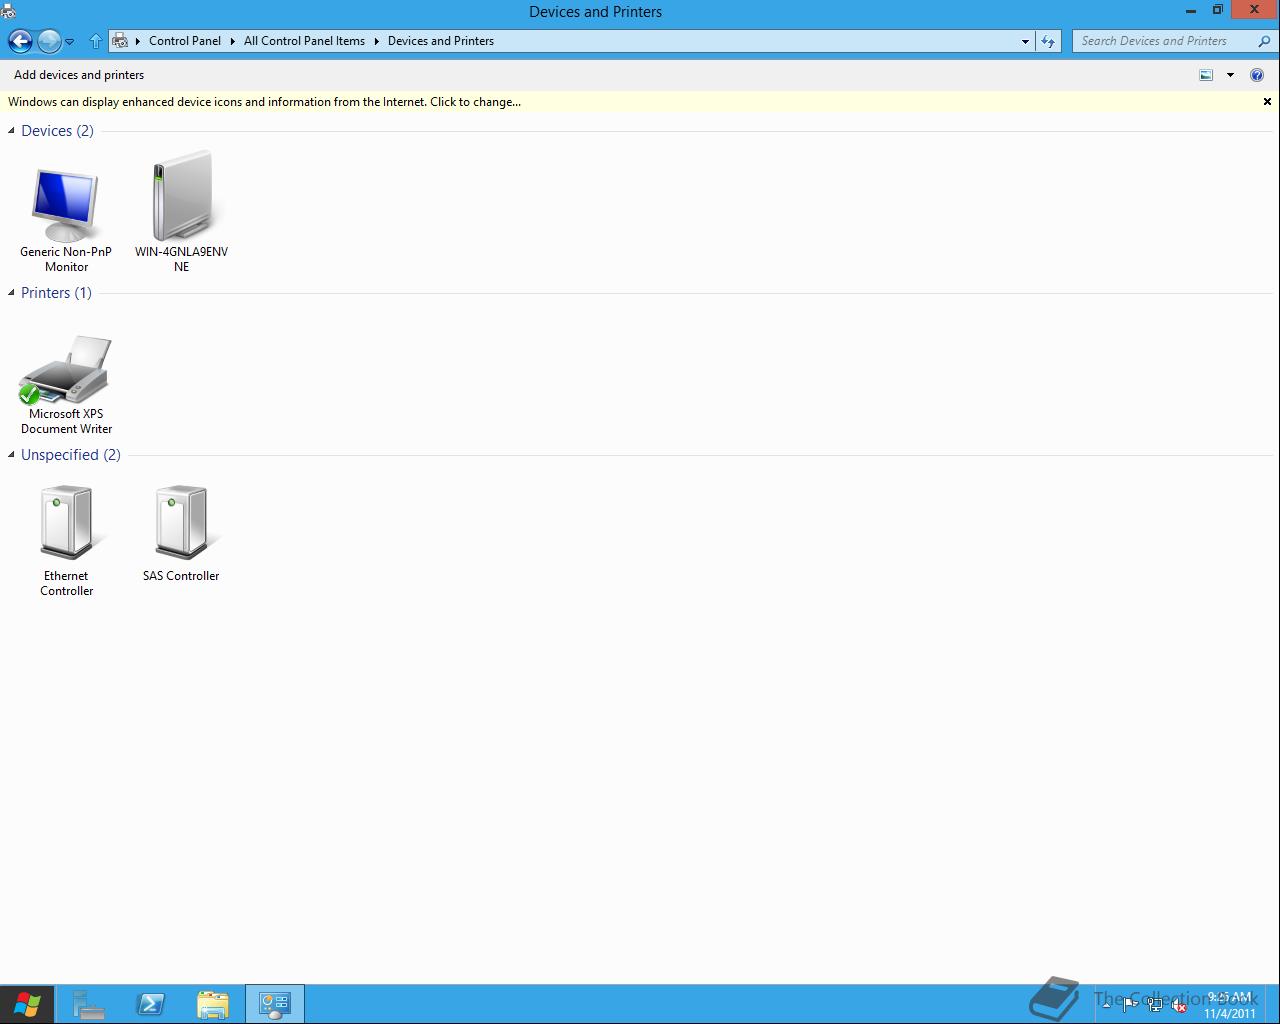Click the taskbar clock and date

1229,1005
